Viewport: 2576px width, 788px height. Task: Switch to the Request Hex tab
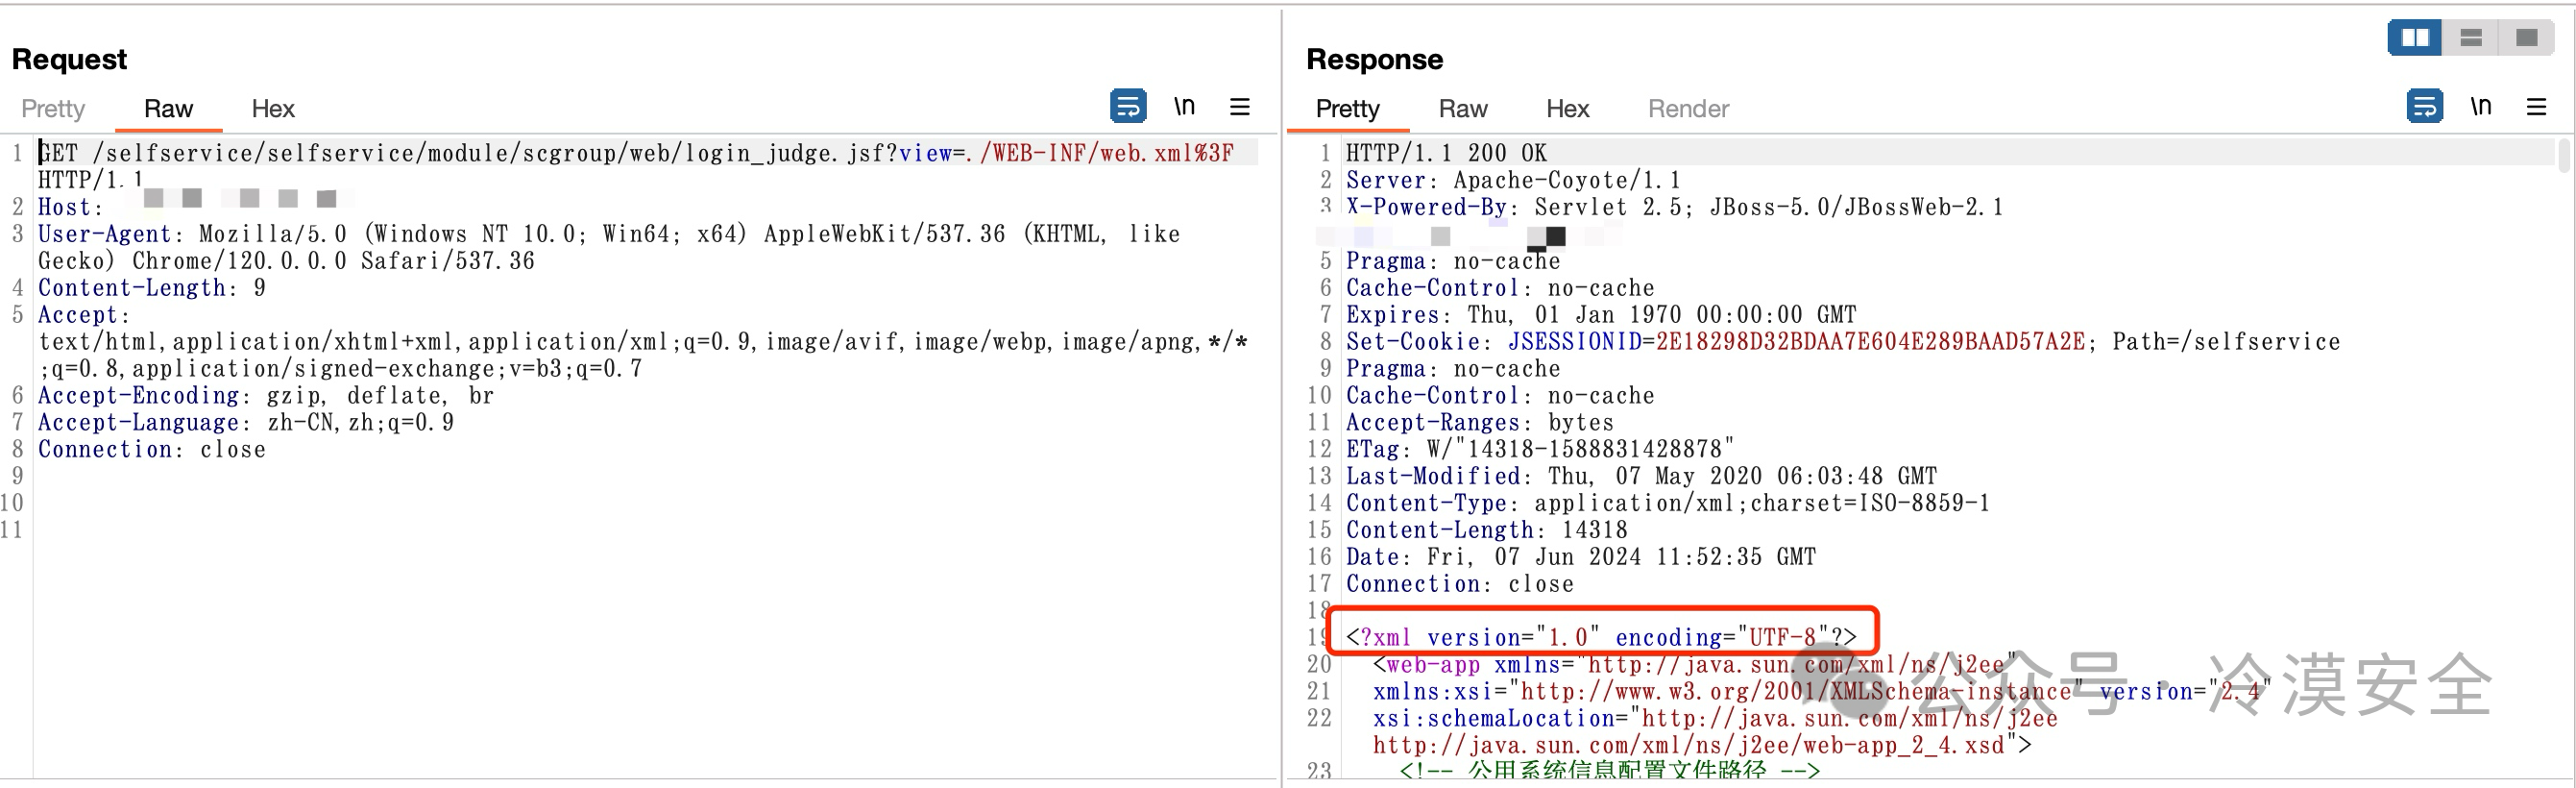[x=273, y=109]
